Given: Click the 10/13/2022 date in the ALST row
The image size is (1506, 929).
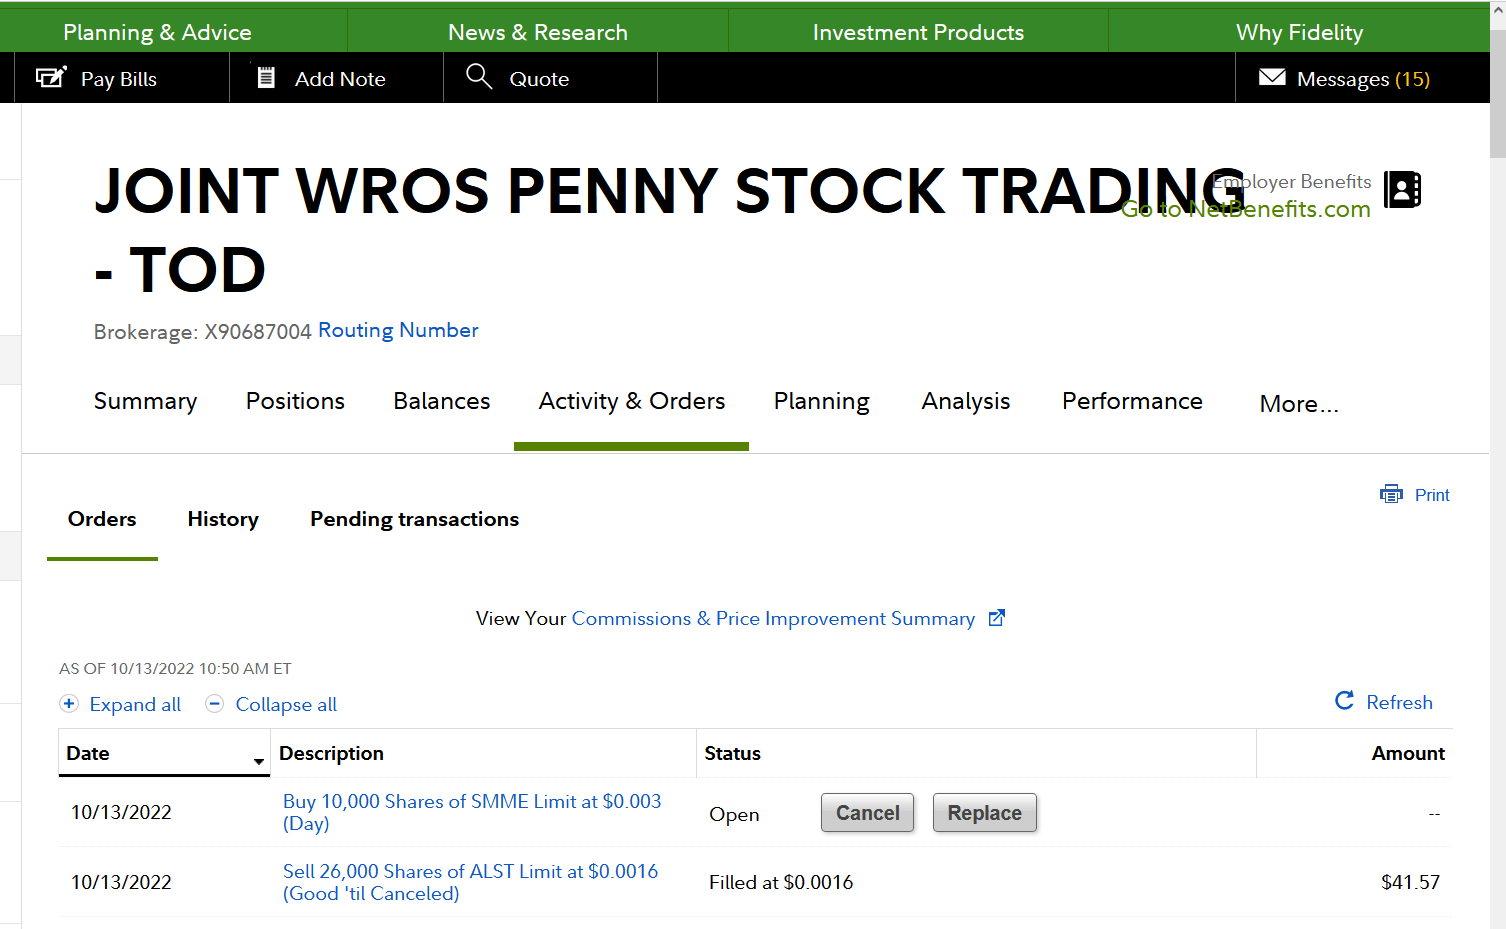Looking at the screenshot, I should click(x=121, y=882).
